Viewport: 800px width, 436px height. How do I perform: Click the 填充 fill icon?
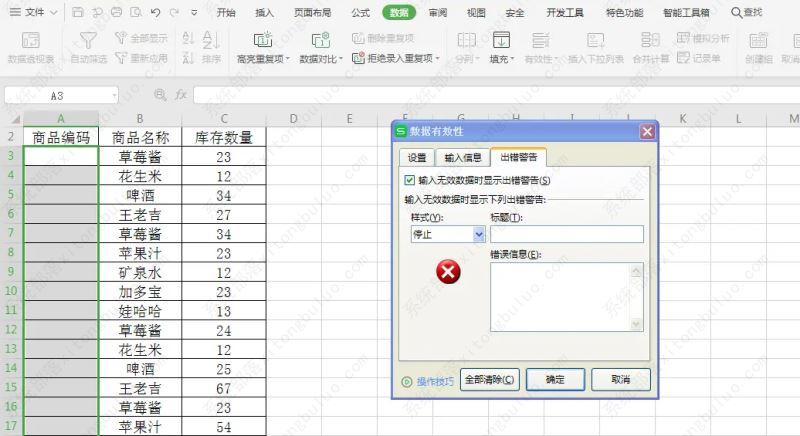click(x=501, y=40)
